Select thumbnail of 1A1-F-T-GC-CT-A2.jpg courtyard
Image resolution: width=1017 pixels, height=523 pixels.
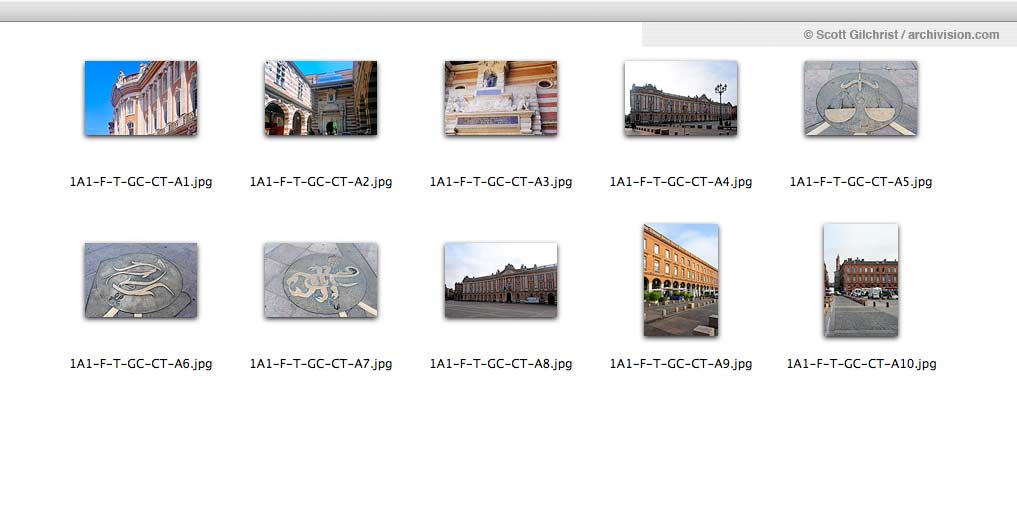(x=320, y=98)
